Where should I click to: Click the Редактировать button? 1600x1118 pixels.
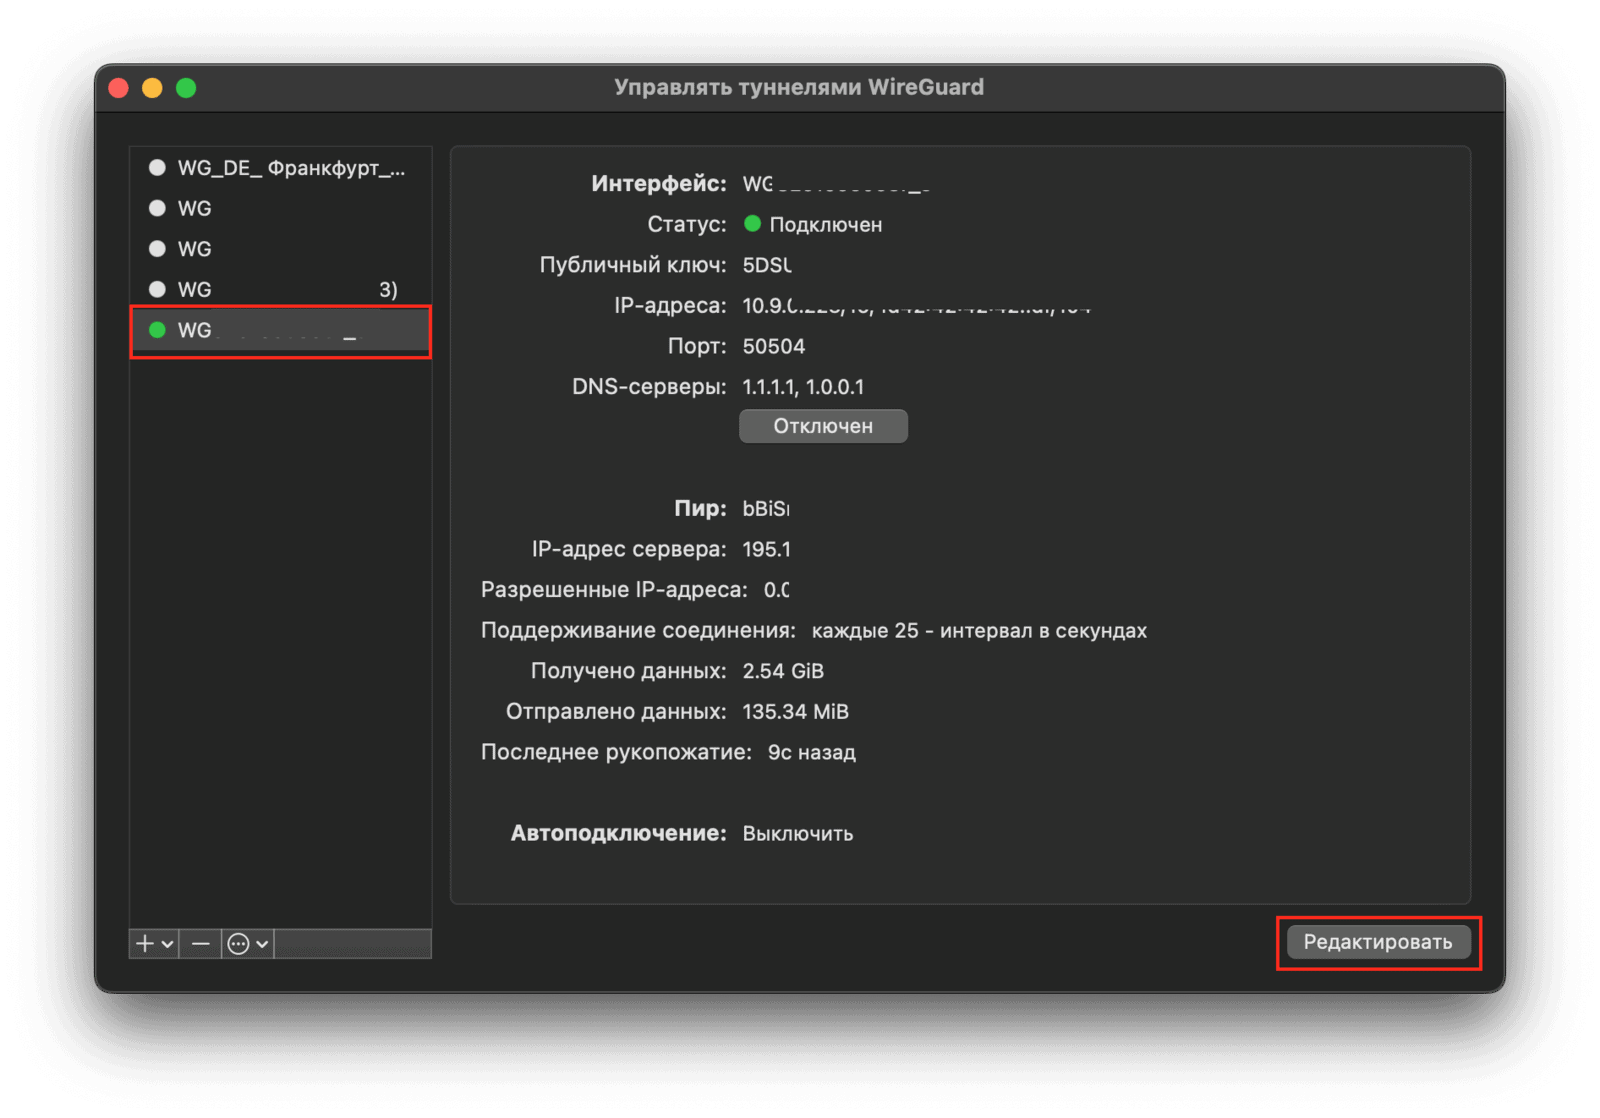click(1377, 942)
